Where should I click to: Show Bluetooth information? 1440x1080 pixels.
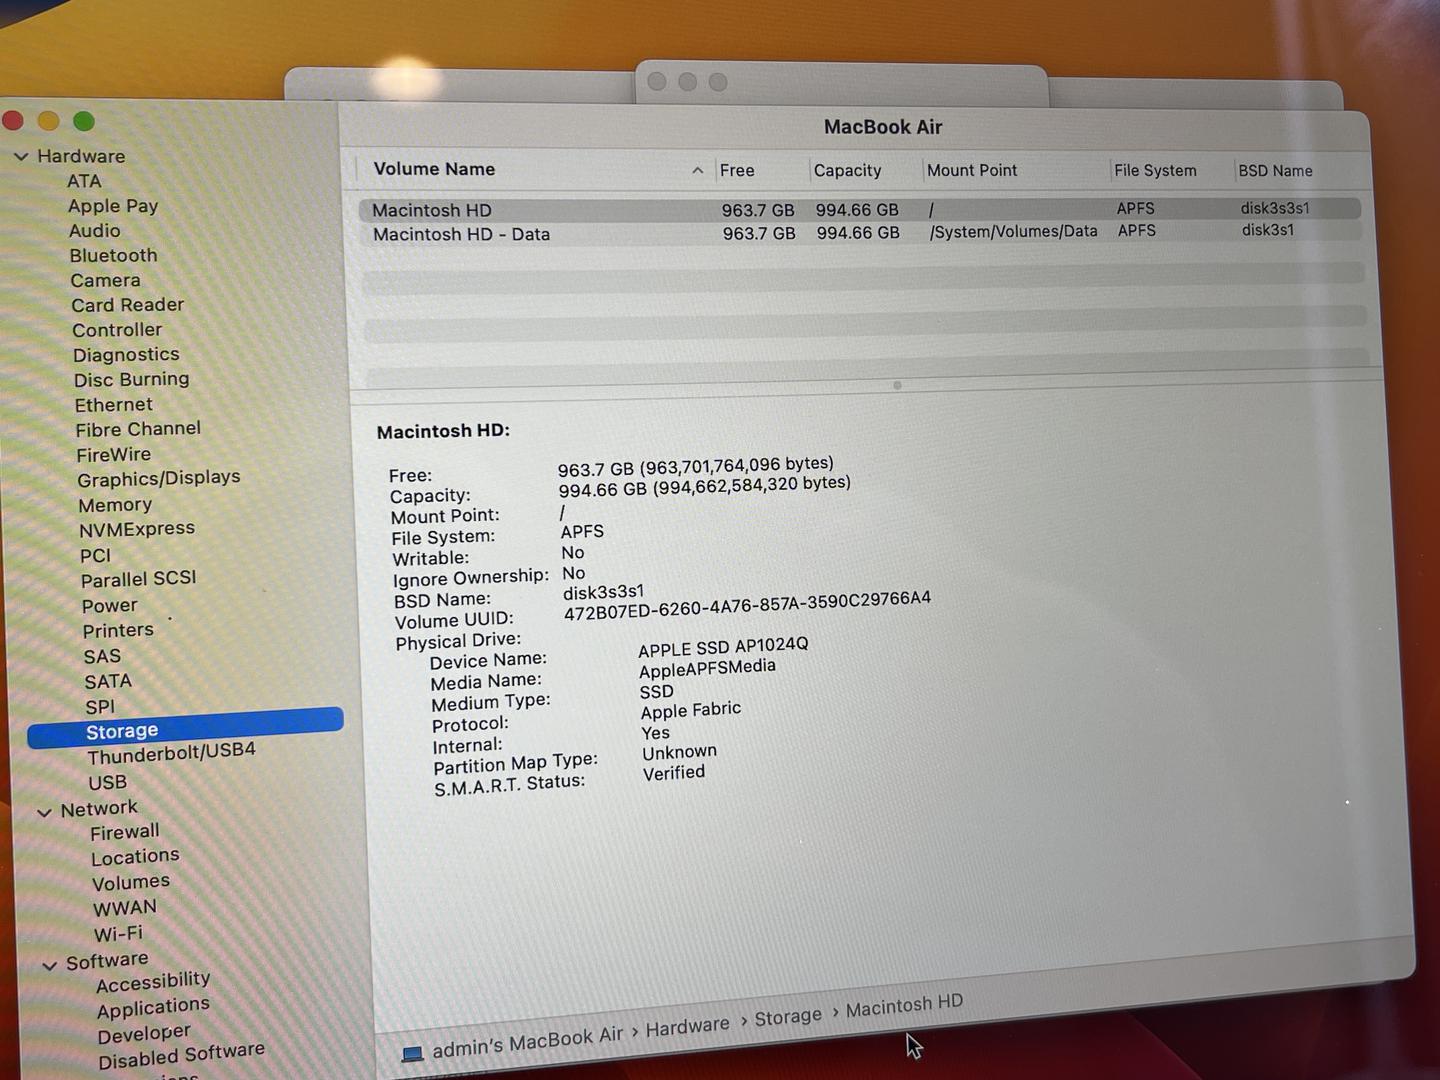click(x=113, y=256)
